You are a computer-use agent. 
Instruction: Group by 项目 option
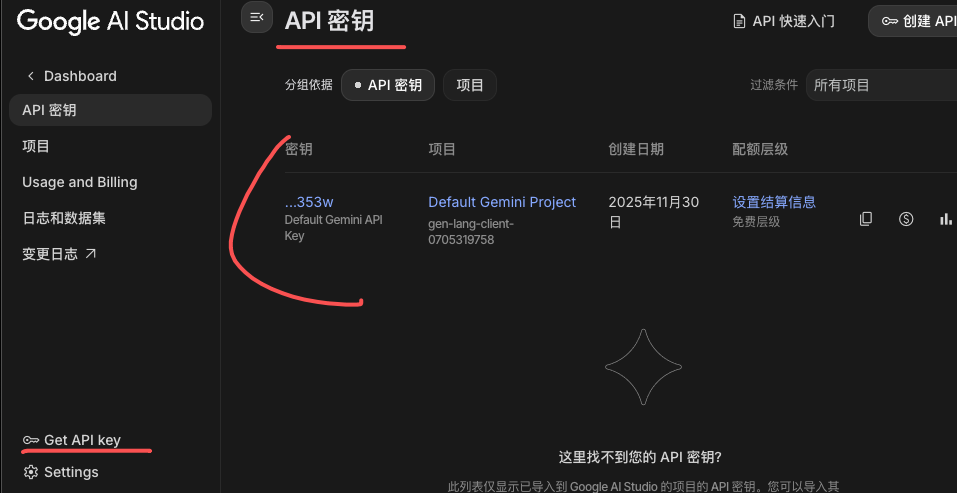tap(470, 85)
